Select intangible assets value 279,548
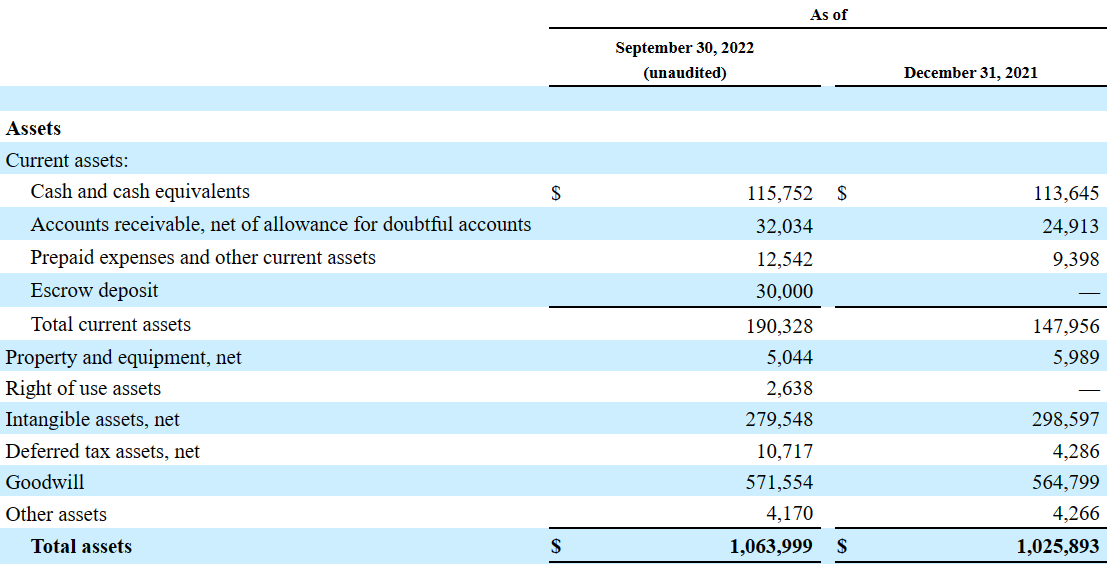 (x=779, y=420)
